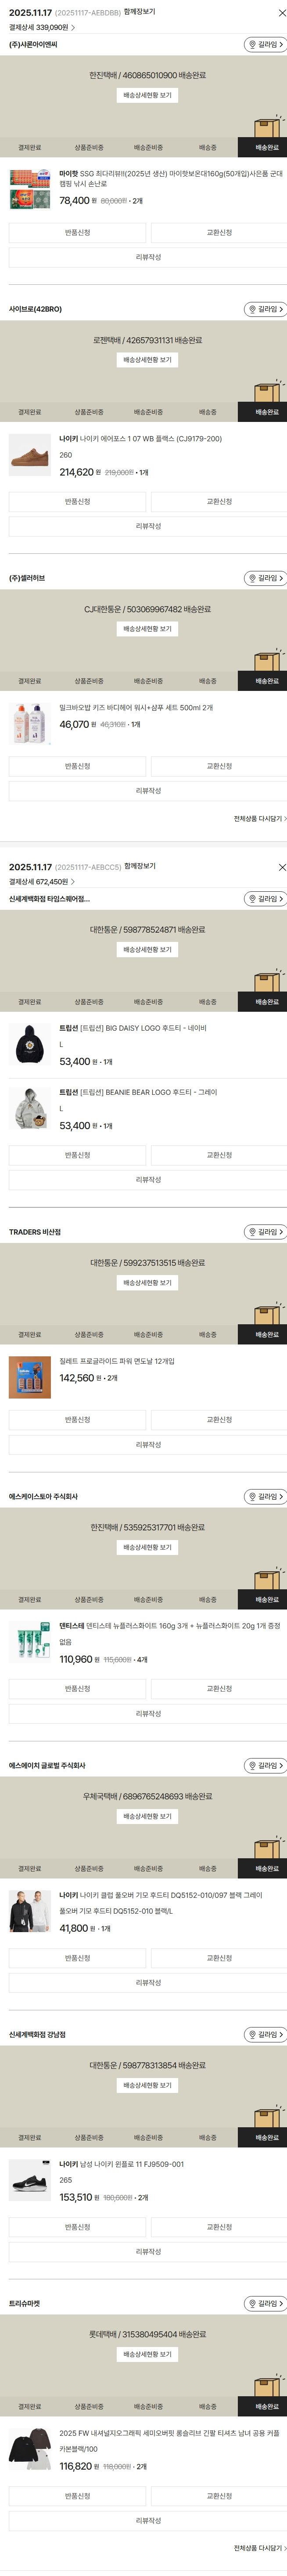Viewport: 287px width, 2576px height.
Task: Open the 함께장보기 link on the first order
Action: [x=139, y=12]
